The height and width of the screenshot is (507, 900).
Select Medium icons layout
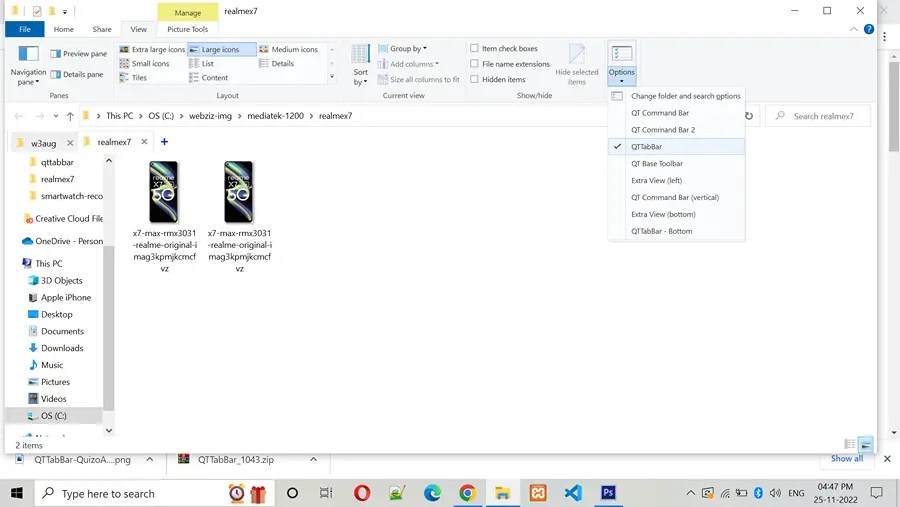pyautogui.click(x=289, y=49)
